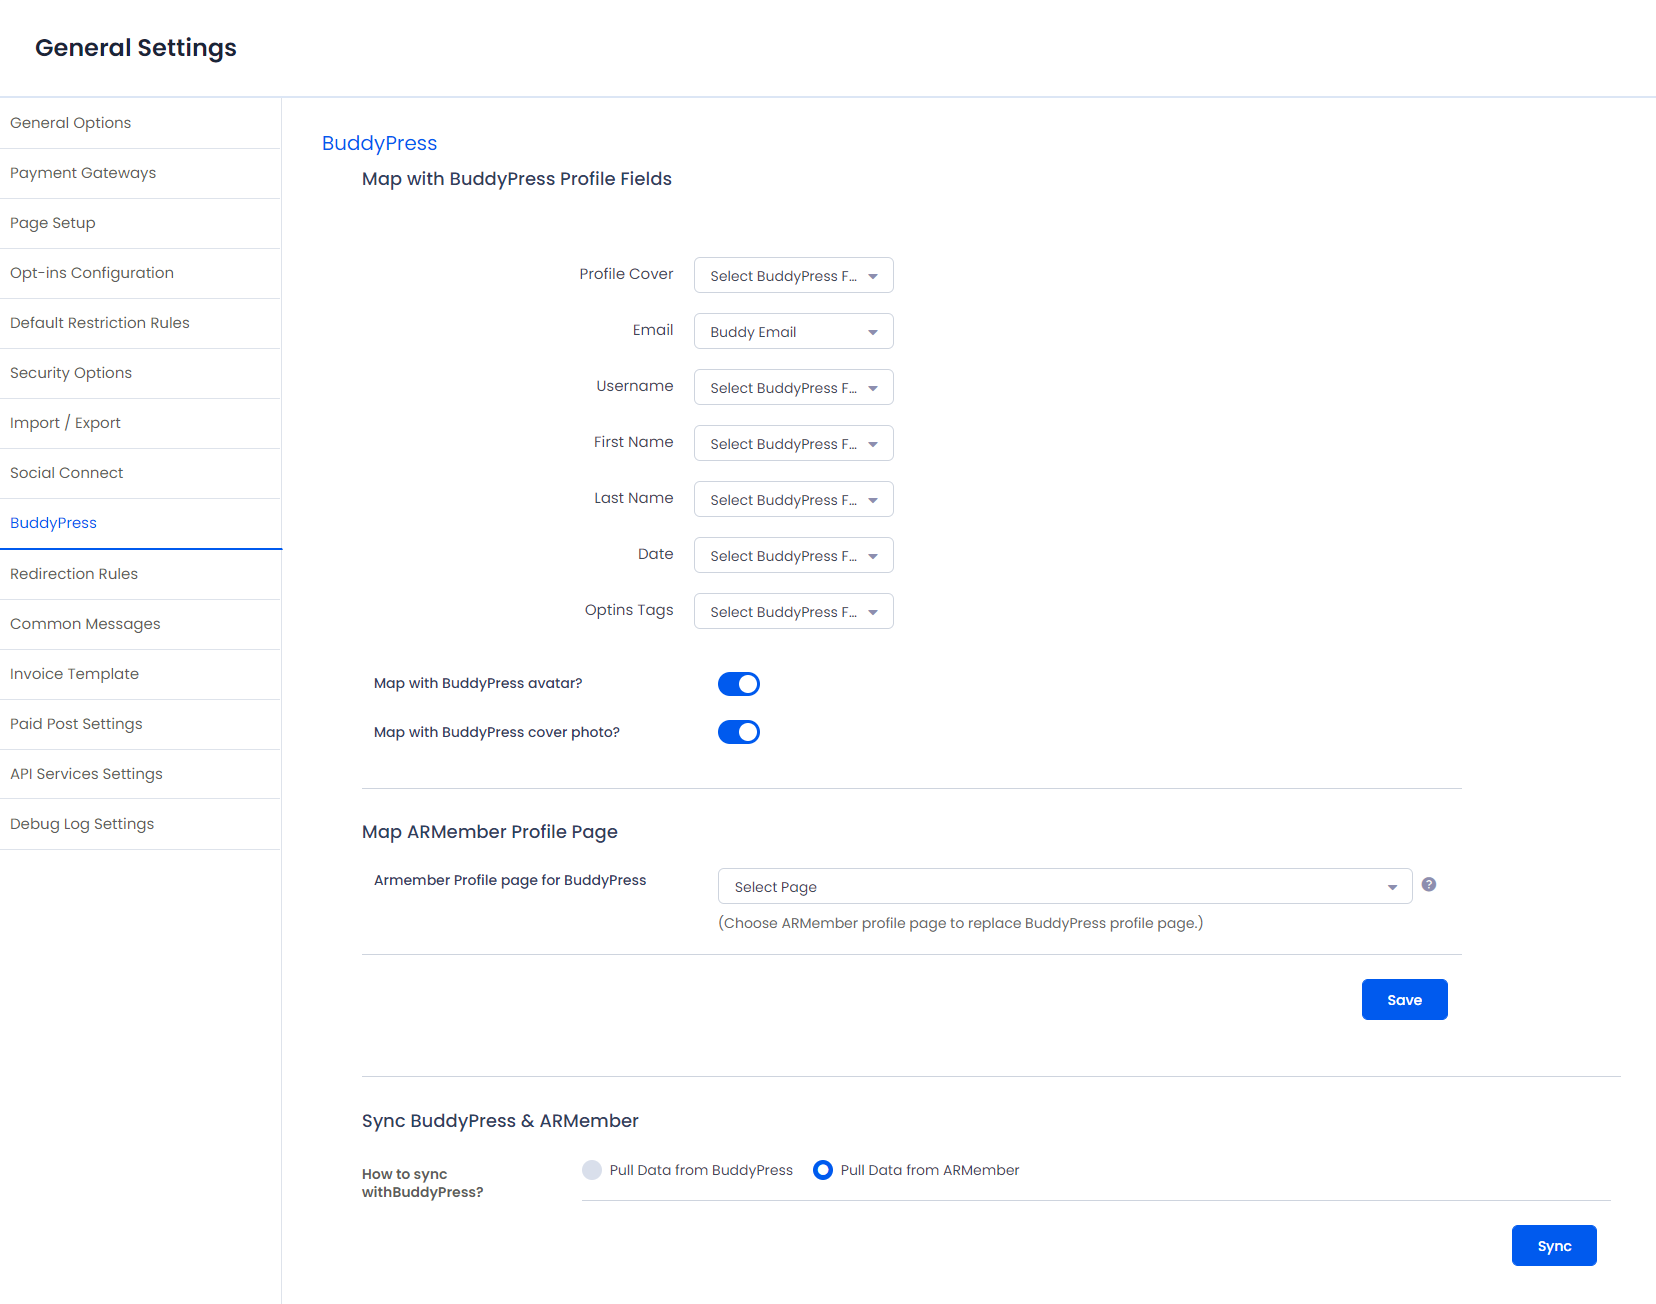1656x1304 pixels.
Task: Open Username field dropdown
Action: point(794,387)
